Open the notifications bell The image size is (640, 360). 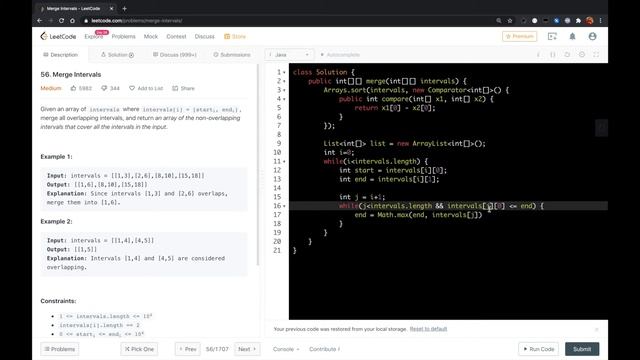(x=572, y=36)
